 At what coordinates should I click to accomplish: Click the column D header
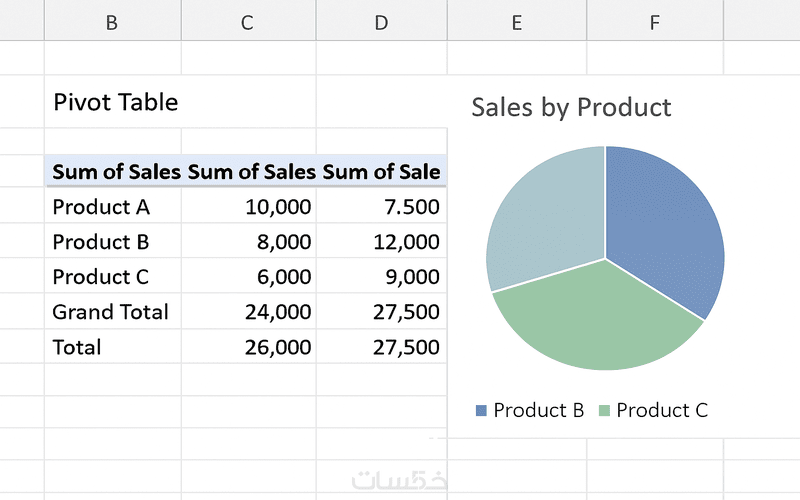(x=381, y=22)
